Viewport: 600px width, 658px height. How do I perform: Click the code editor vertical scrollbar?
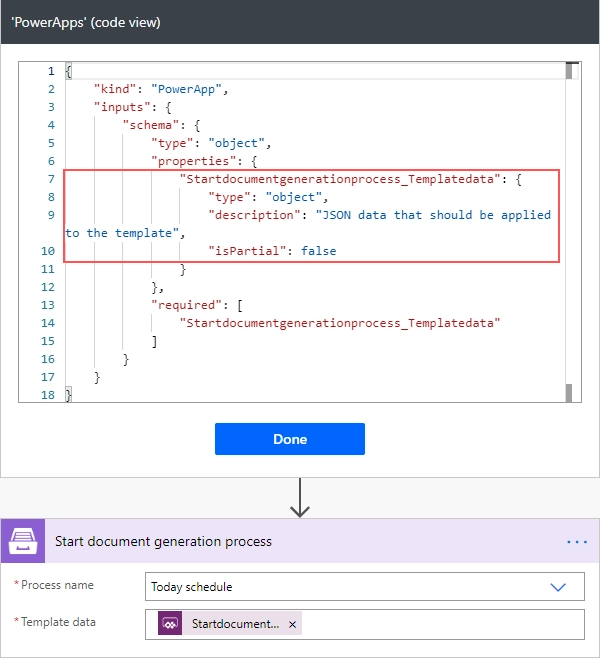569,232
